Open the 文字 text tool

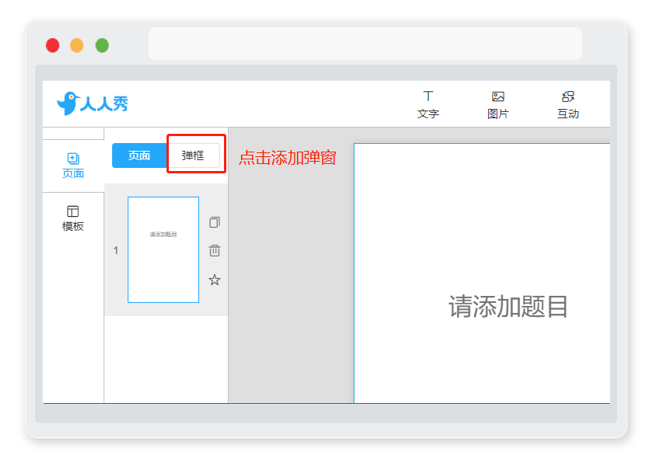point(428,105)
